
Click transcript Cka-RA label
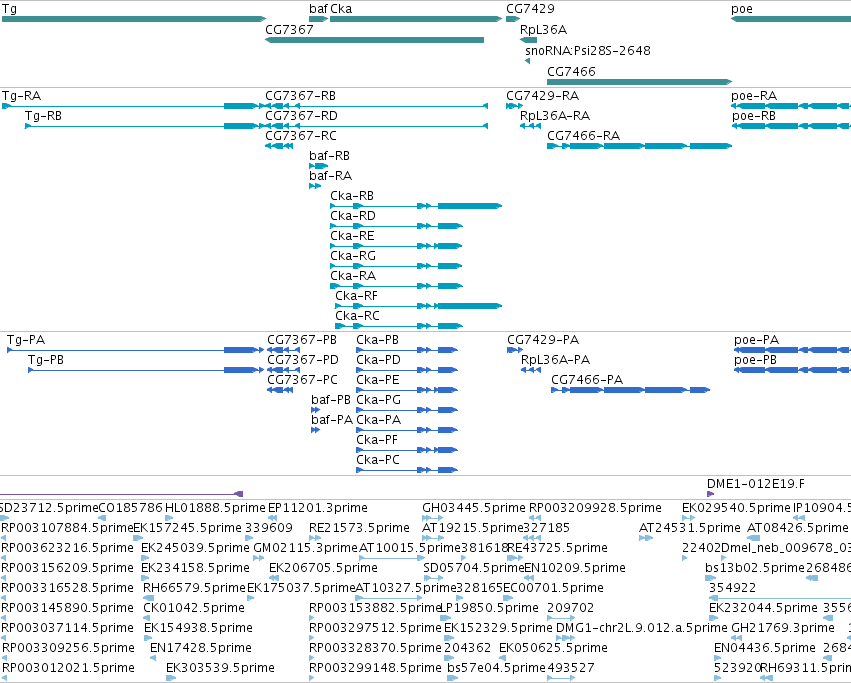[x=353, y=276]
